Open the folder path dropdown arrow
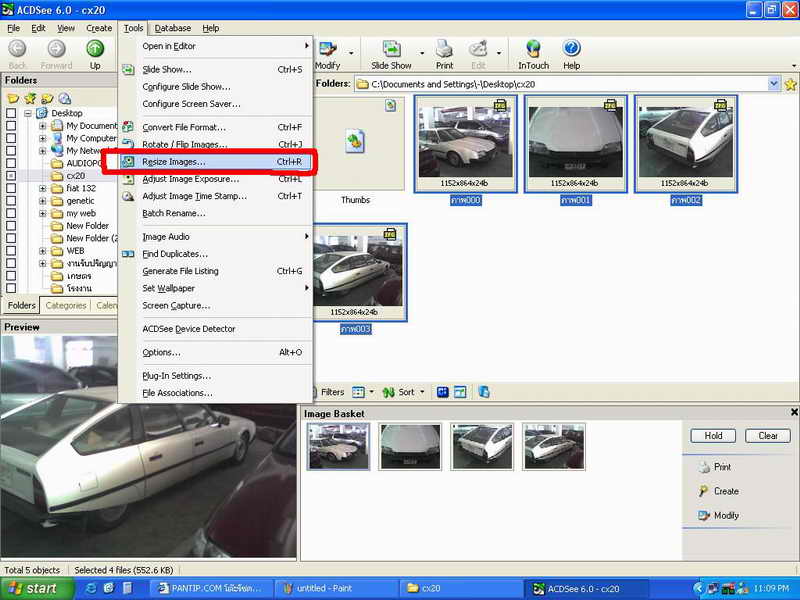Viewport: 800px width, 600px height. point(774,84)
